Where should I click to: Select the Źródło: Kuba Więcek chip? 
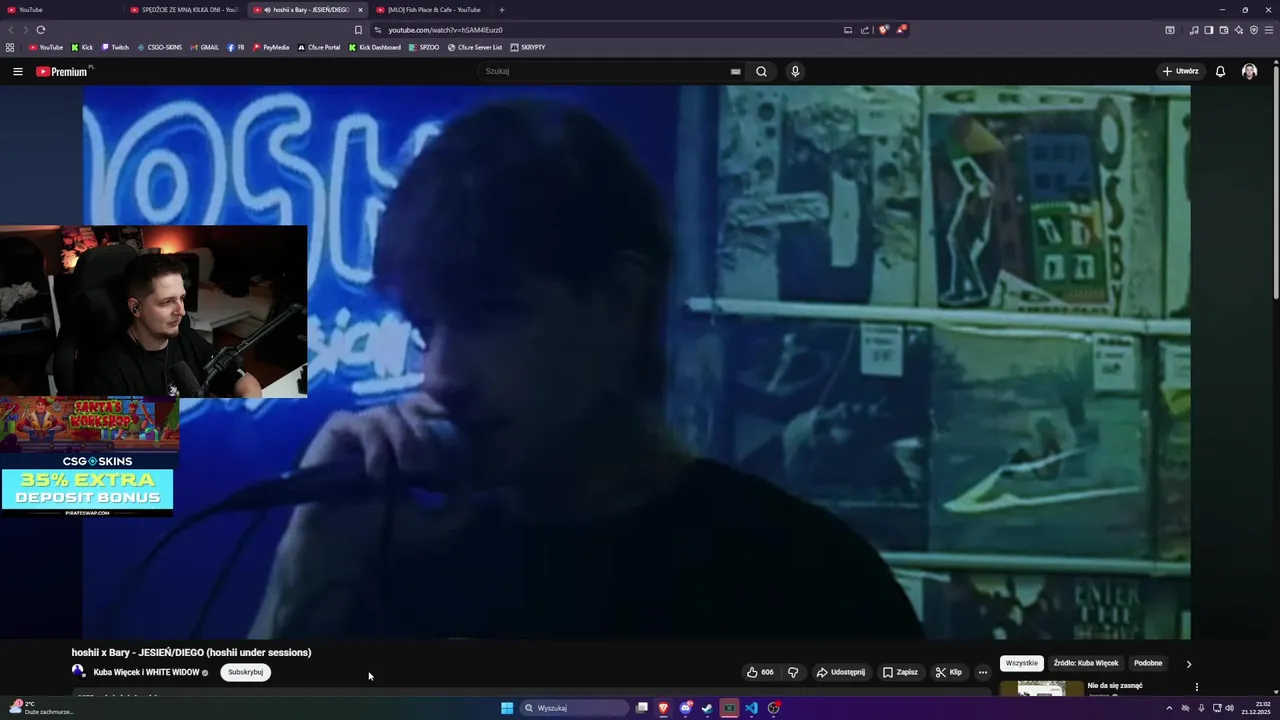1086,663
